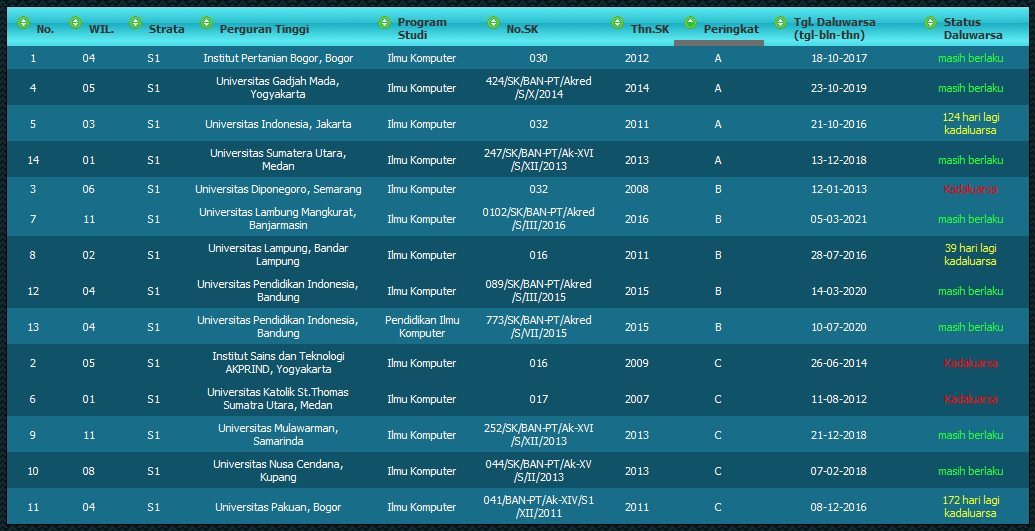Sort by Program Studi header label
The image size is (1035, 531).
(x=422, y=28)
